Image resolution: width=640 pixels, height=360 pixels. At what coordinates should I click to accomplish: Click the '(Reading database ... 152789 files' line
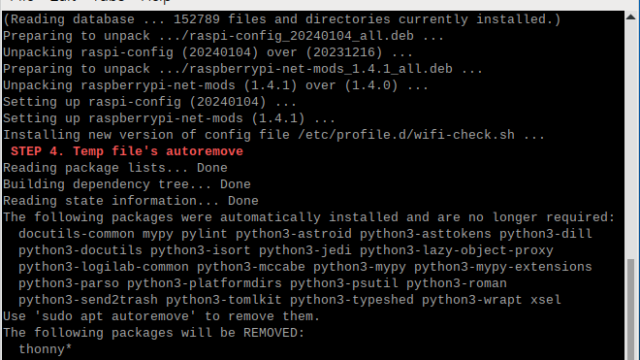click(282, 20)
